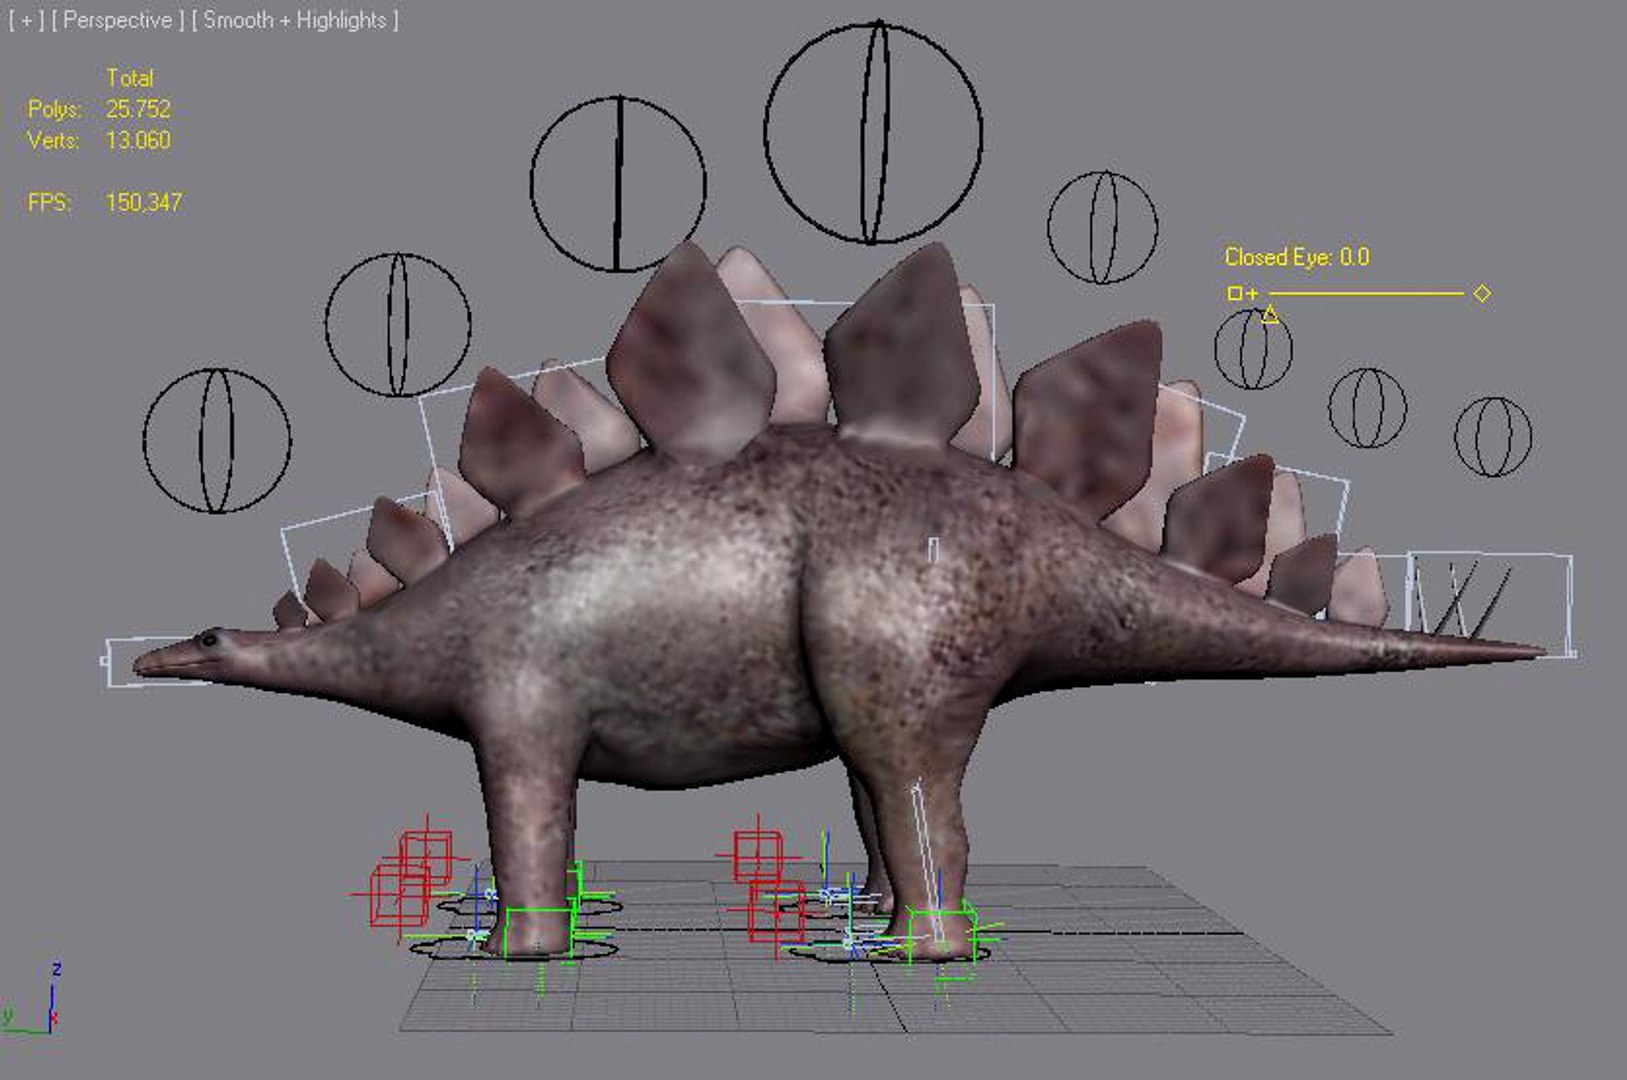Click the diamond end marker of Closed Eye slider
Image resolution: width=1627 pixels, height=1080 pixels.
tap(1482, 293)
